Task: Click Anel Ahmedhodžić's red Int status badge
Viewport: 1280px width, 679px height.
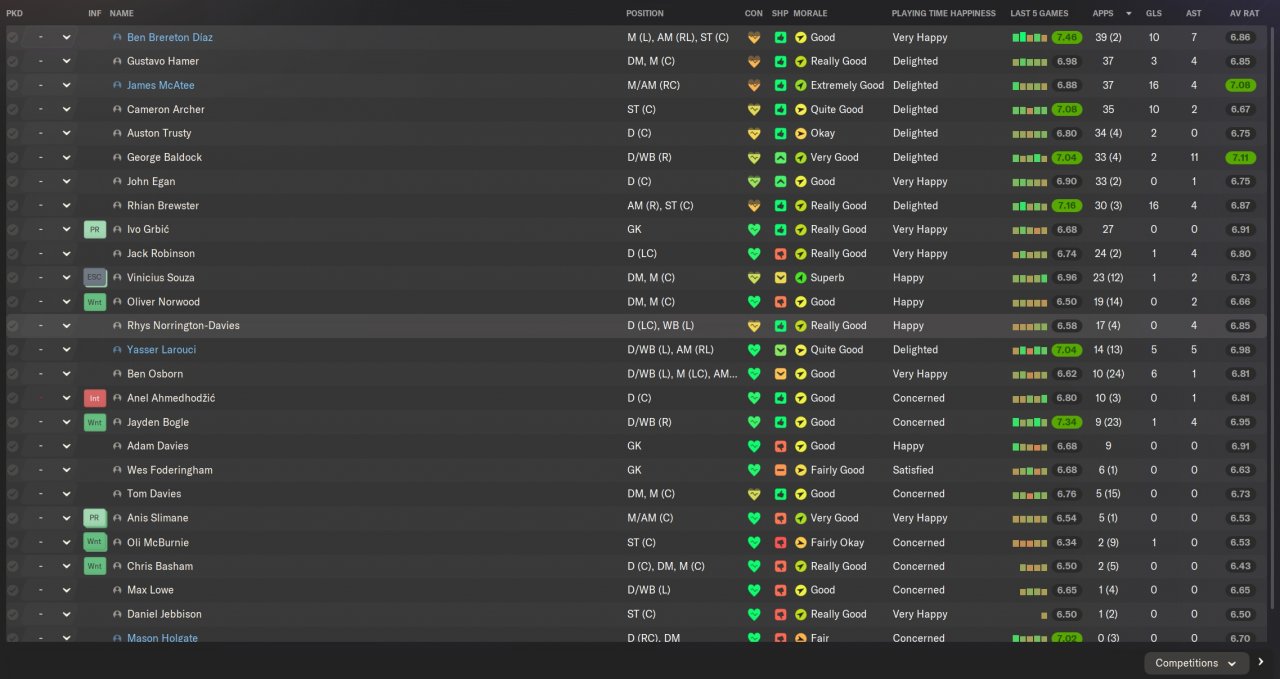Action: 95,398
